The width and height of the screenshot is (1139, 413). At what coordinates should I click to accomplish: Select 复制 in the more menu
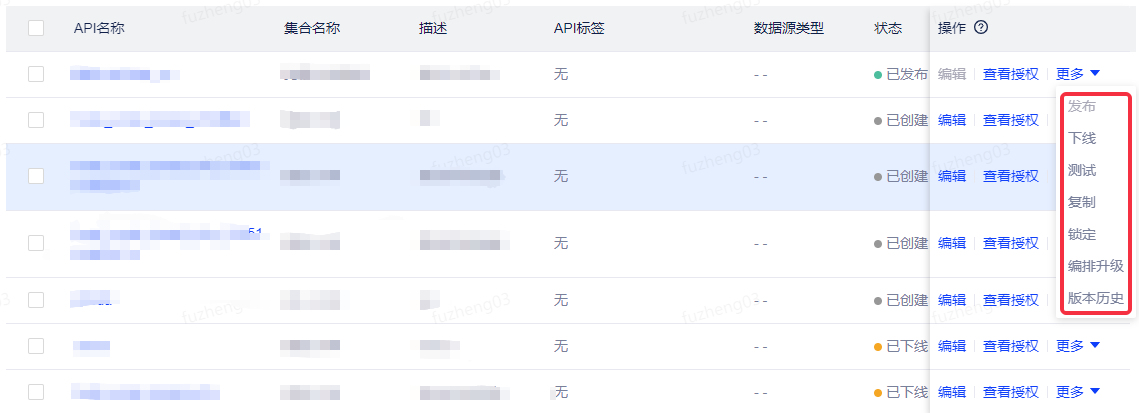click(x=1082, y=203)
